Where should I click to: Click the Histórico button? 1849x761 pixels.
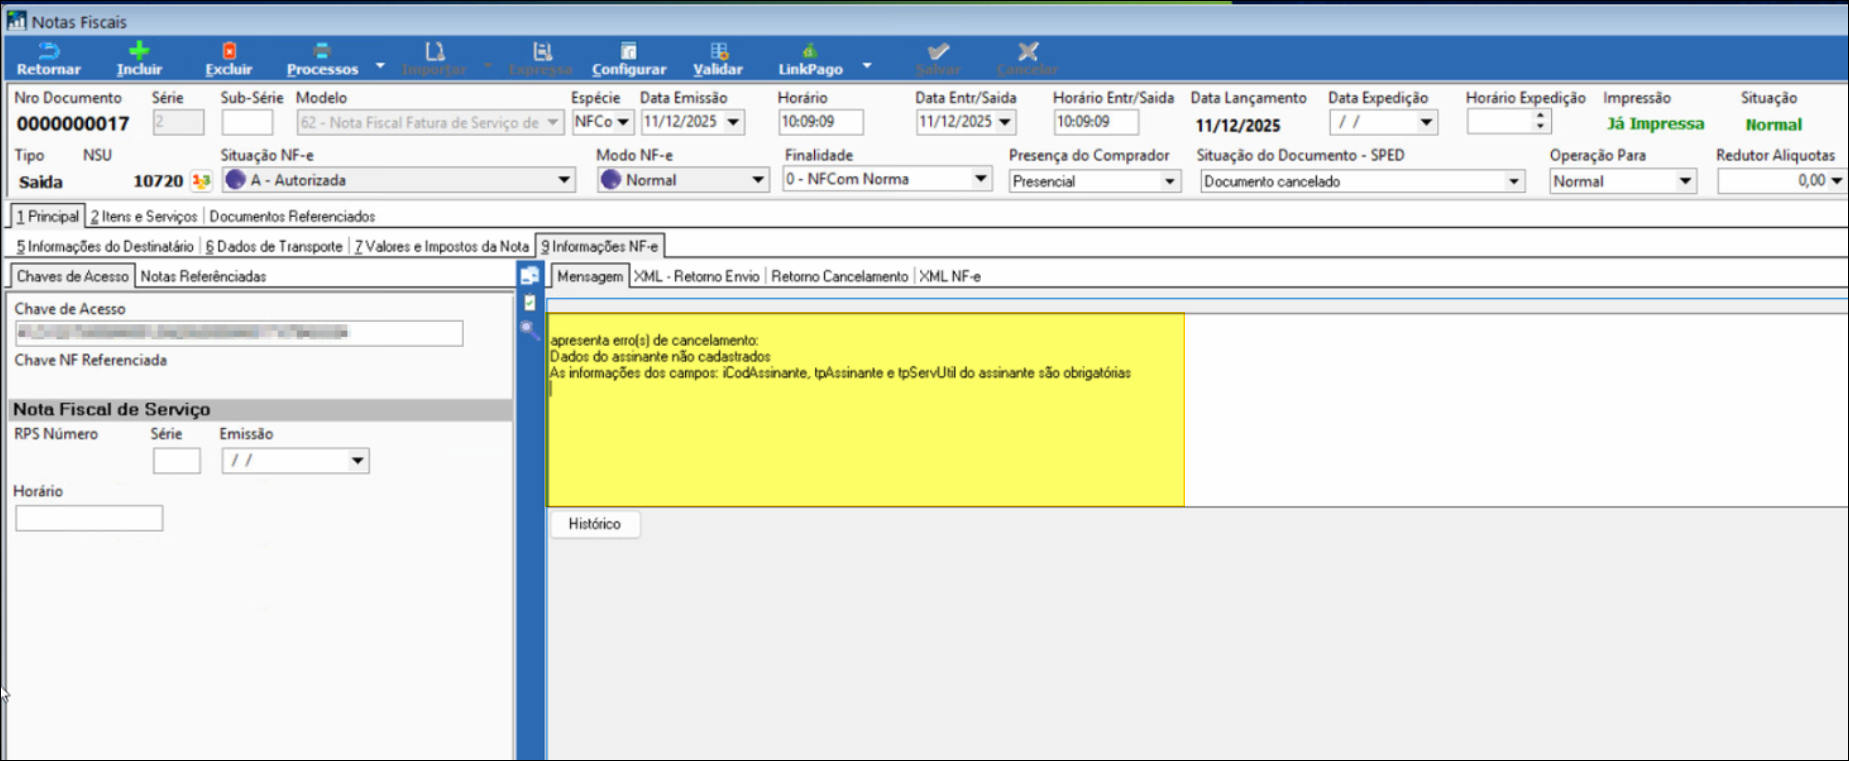click(x=594, y=524)
